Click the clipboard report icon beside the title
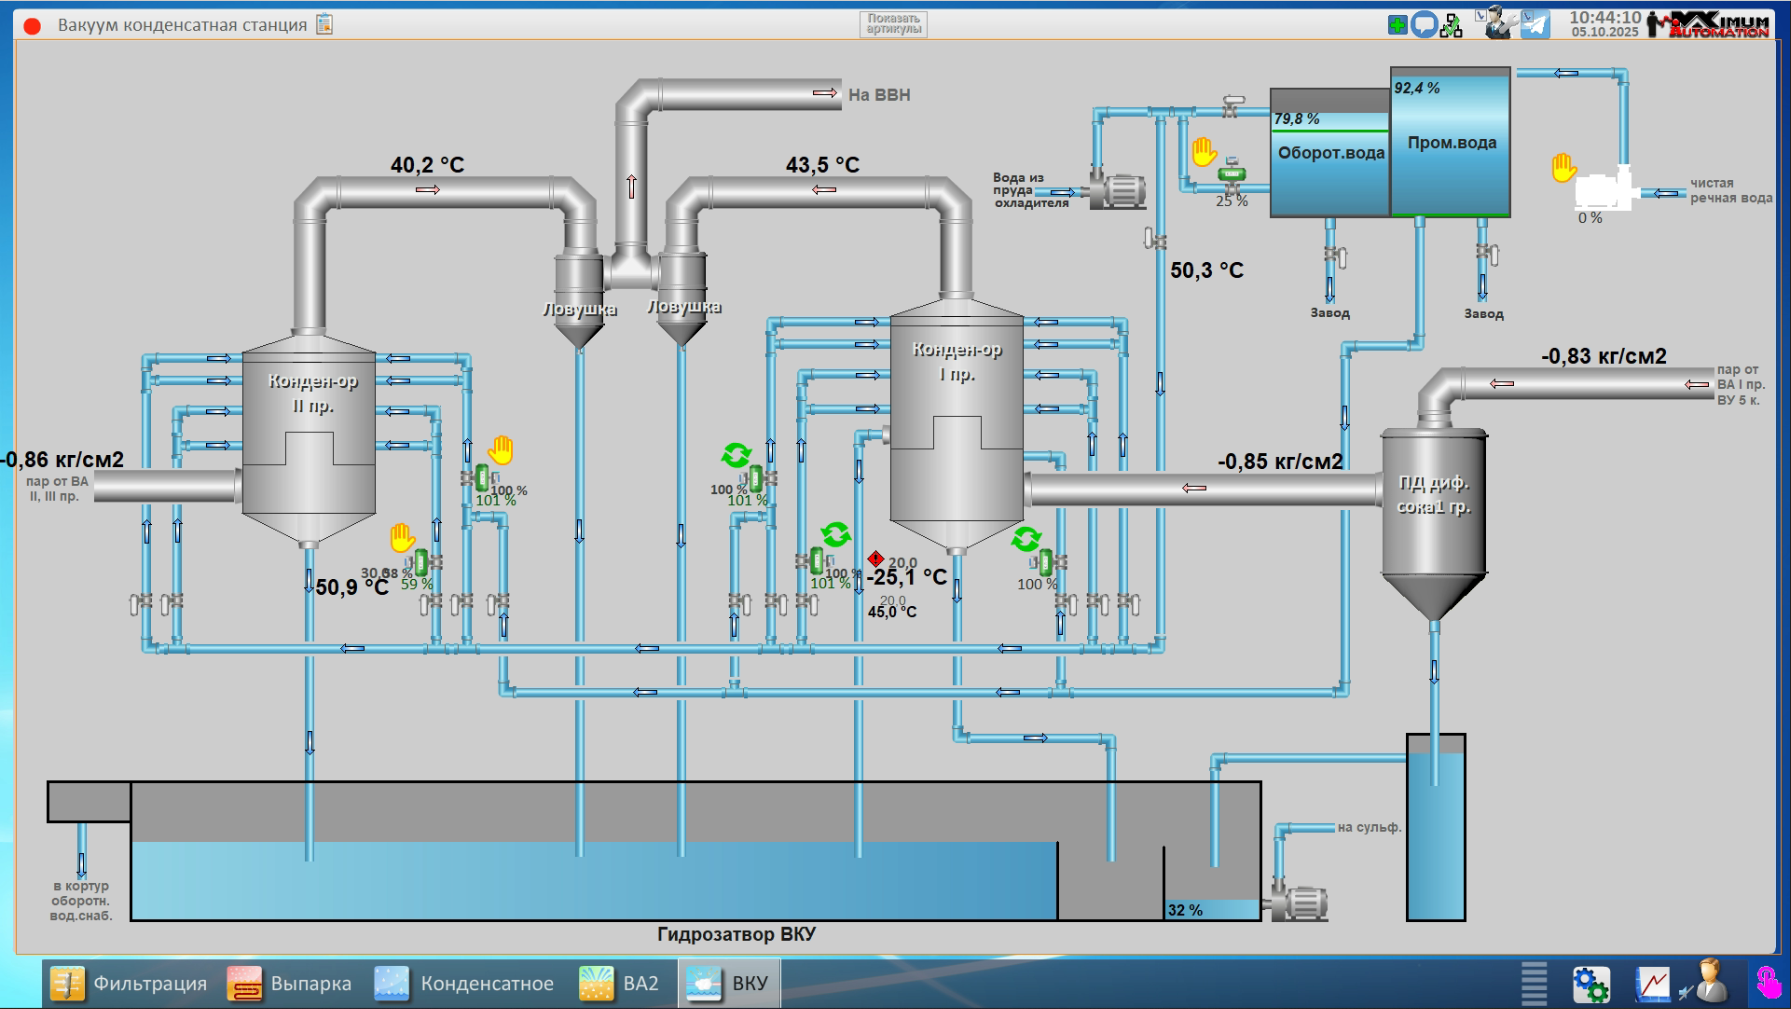 [324, 24]
